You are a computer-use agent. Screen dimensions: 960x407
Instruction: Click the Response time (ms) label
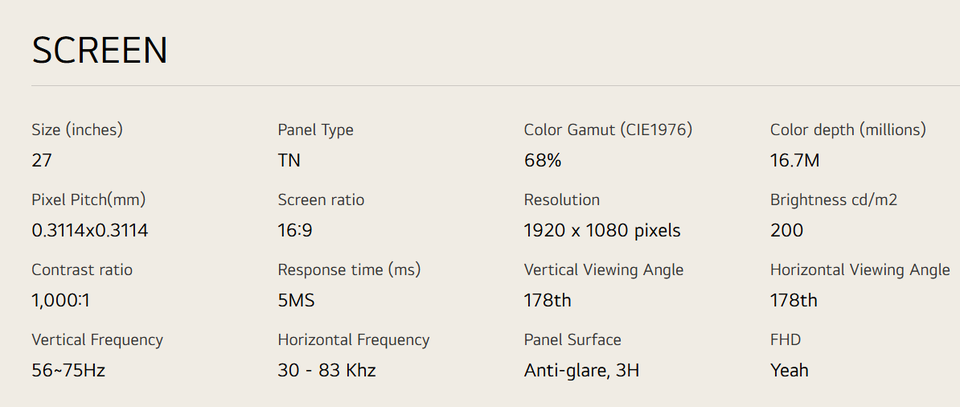(x=349, y=270)
